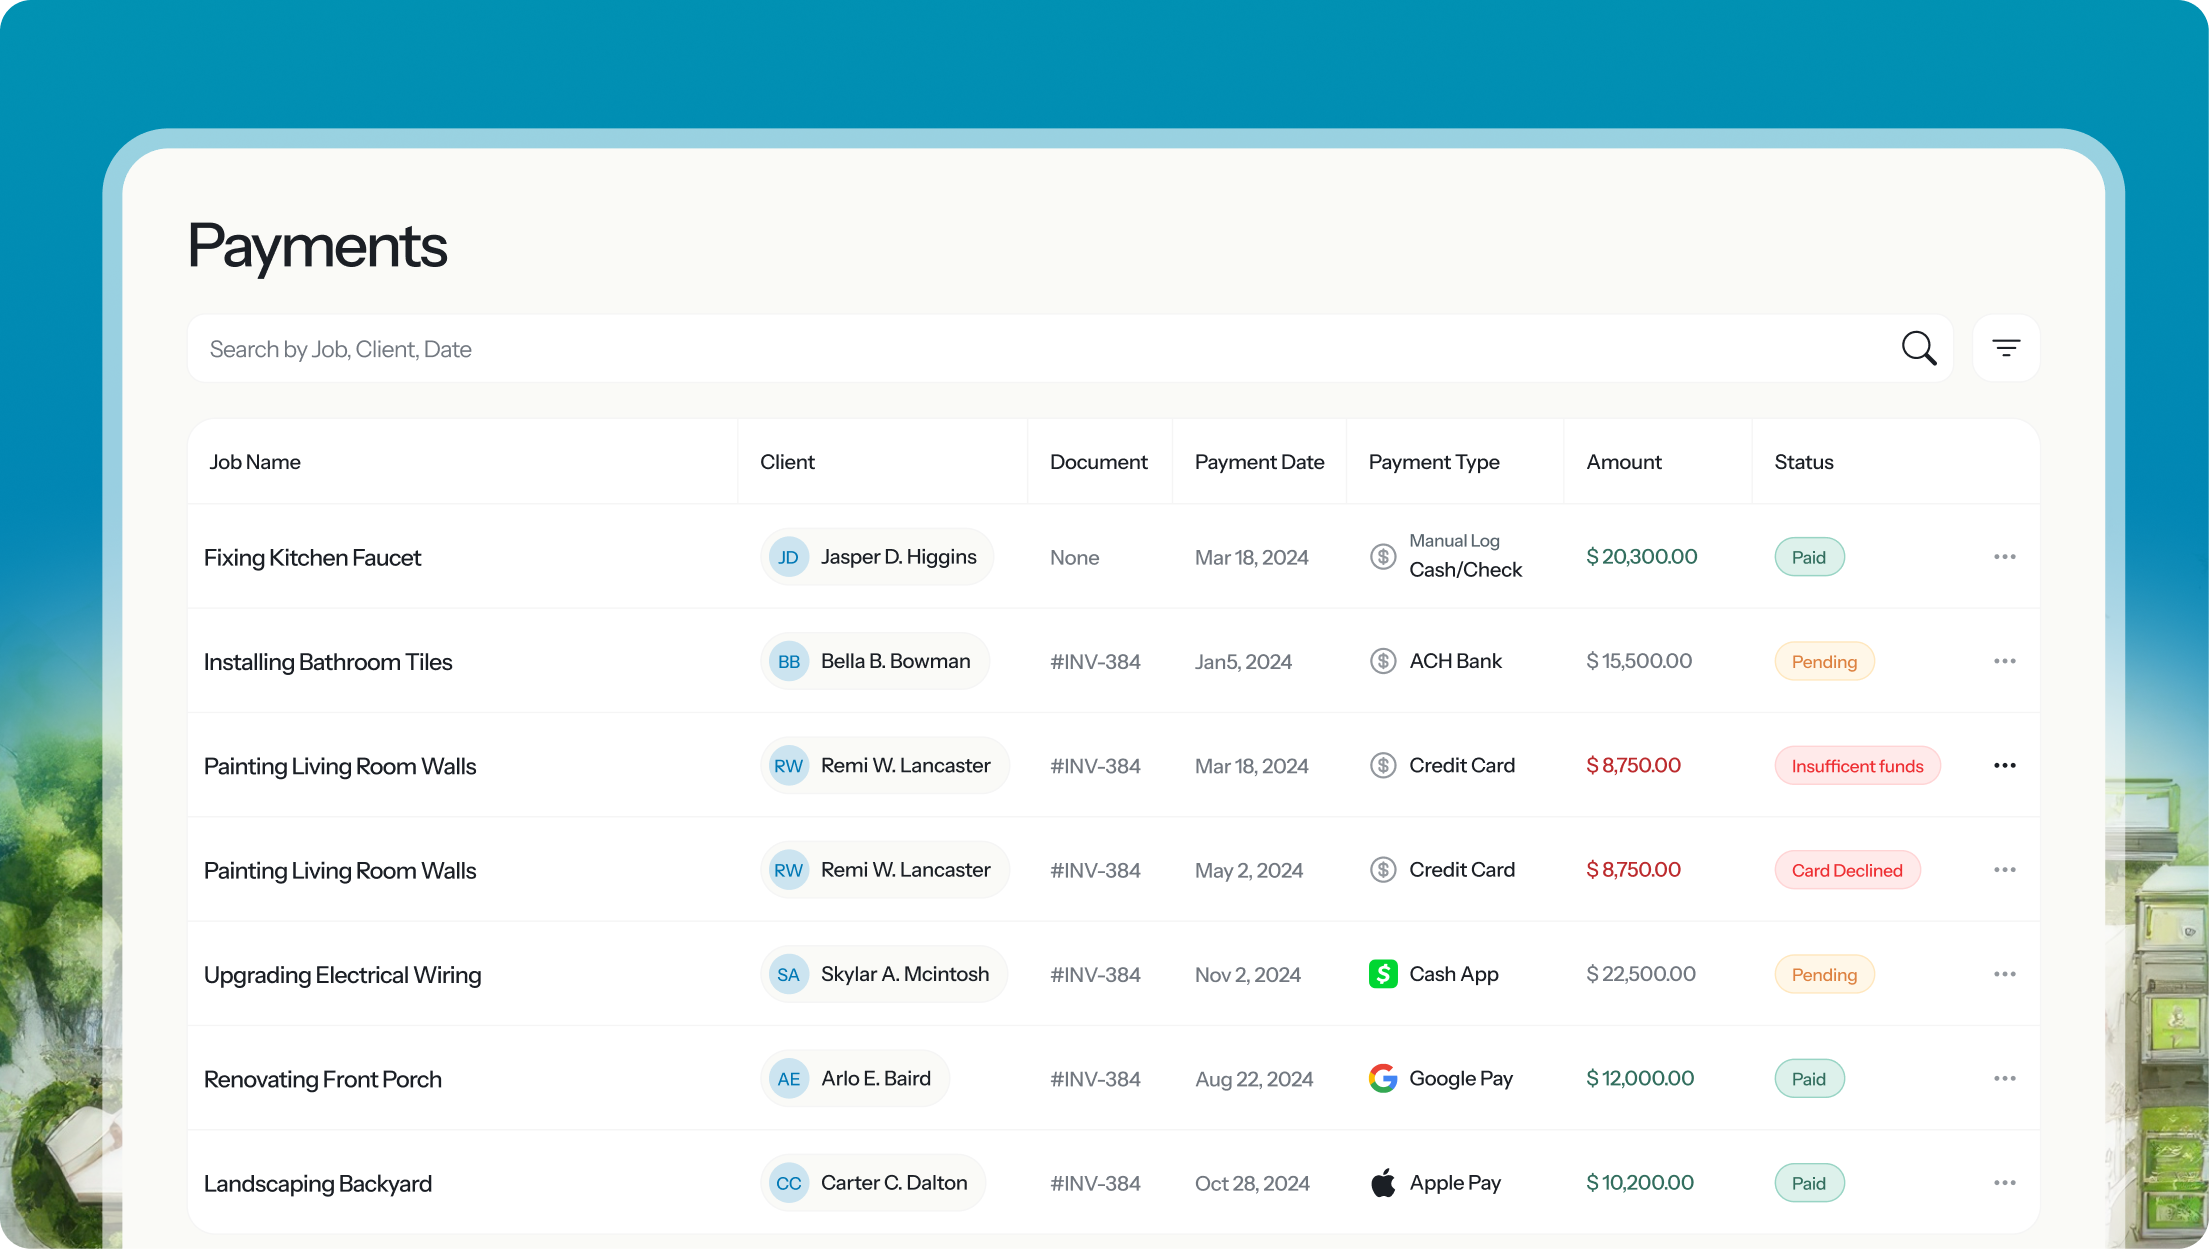The height and width of the screenshot is (1249, 2209).
Task: Click the amount $ 15,500.00
Action: pos(1639,661)
